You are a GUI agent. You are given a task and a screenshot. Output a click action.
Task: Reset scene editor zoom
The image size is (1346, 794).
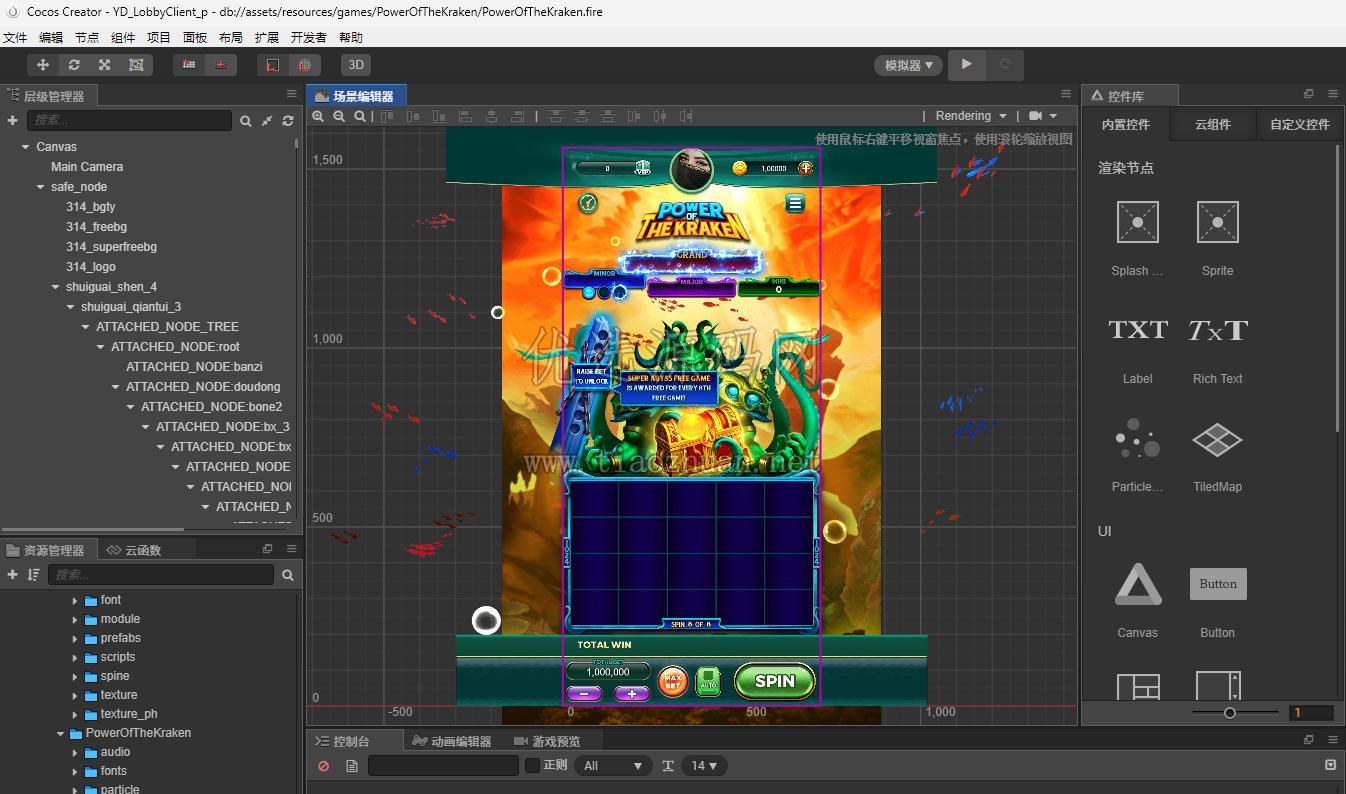click(x=360, y=116)
